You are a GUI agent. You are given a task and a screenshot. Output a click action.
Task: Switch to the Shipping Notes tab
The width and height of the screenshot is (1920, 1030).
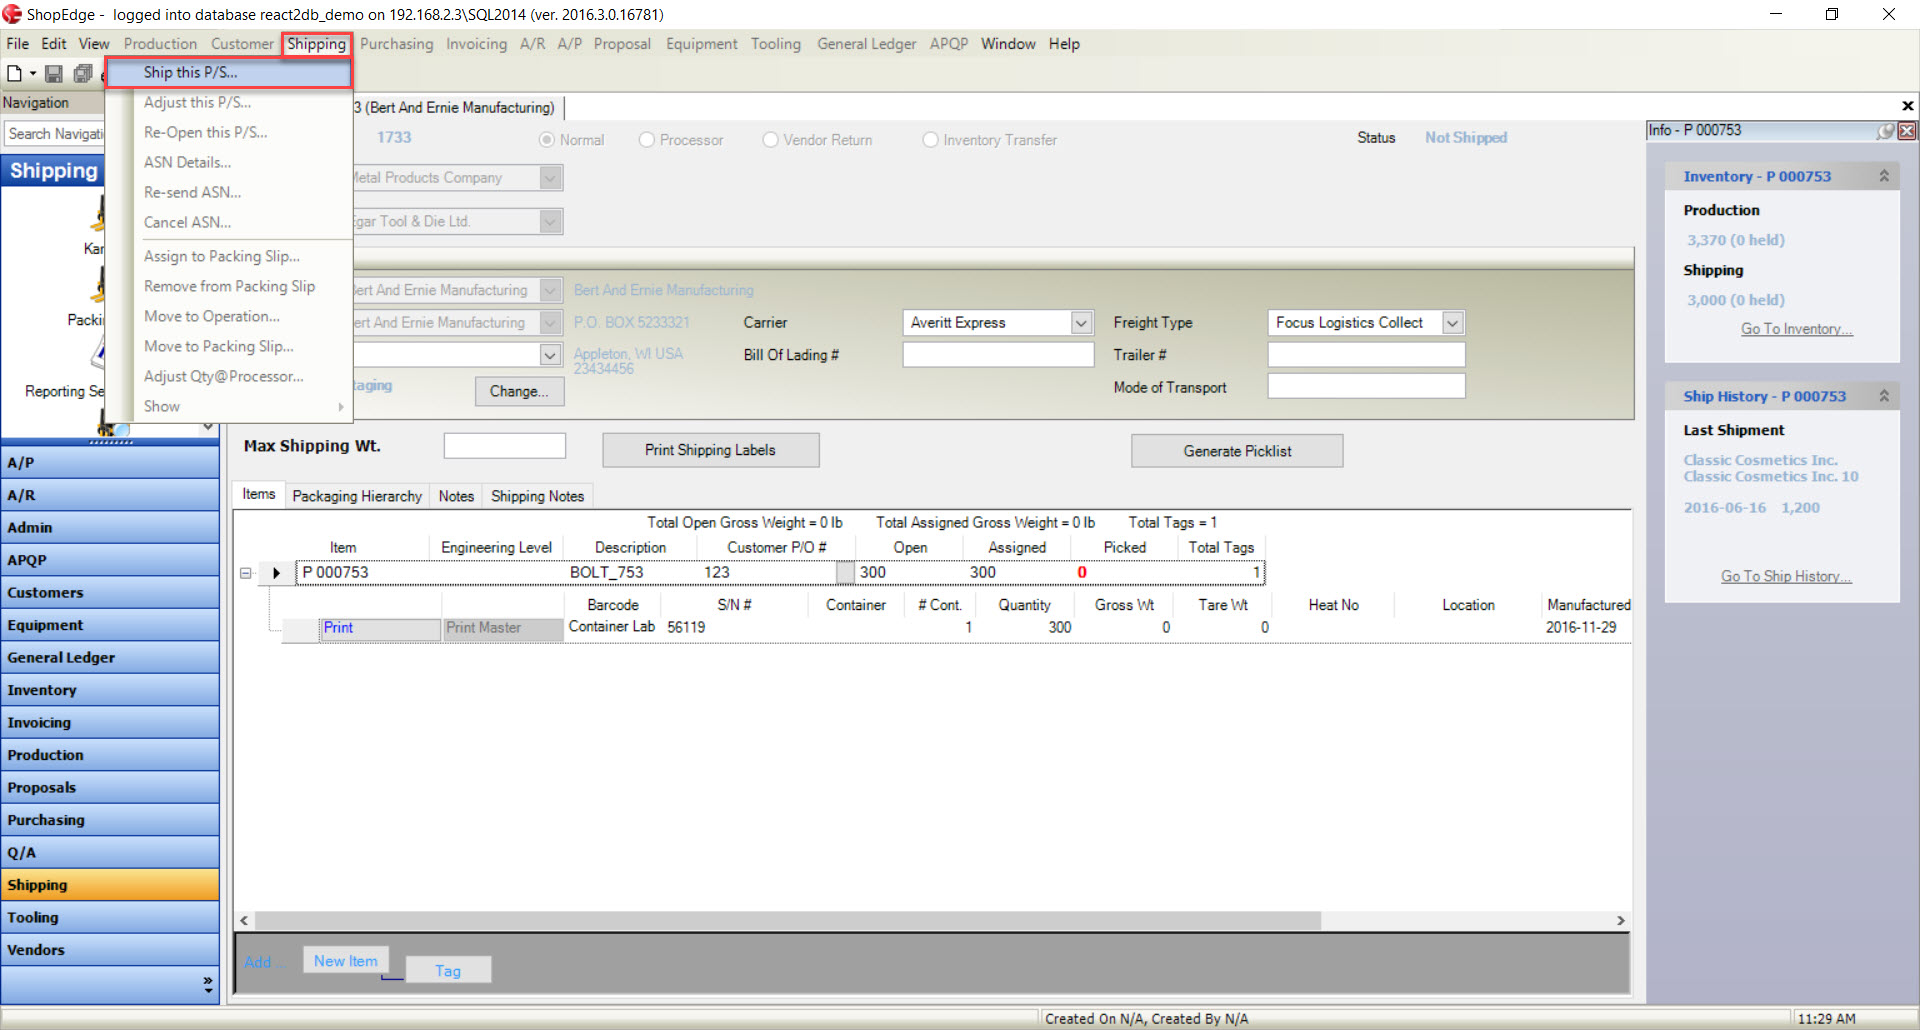coord(537,496)
